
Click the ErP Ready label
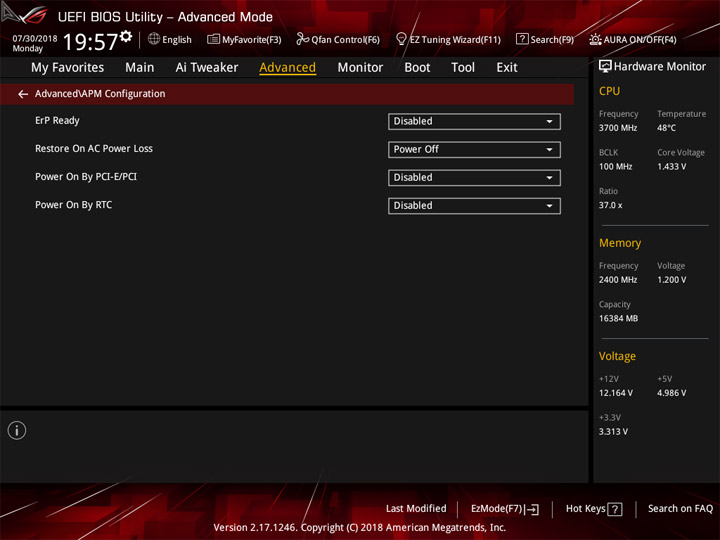[57, 121]
